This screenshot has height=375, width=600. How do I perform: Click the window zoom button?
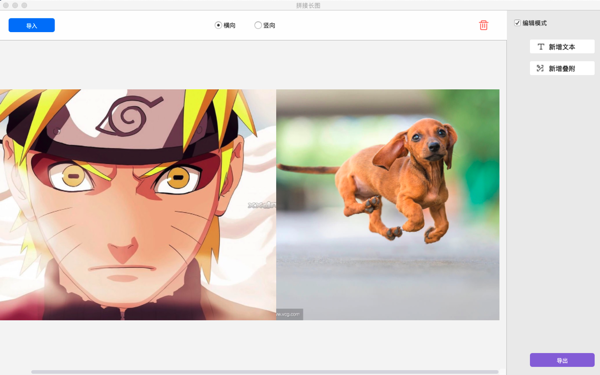click(24, 5)
